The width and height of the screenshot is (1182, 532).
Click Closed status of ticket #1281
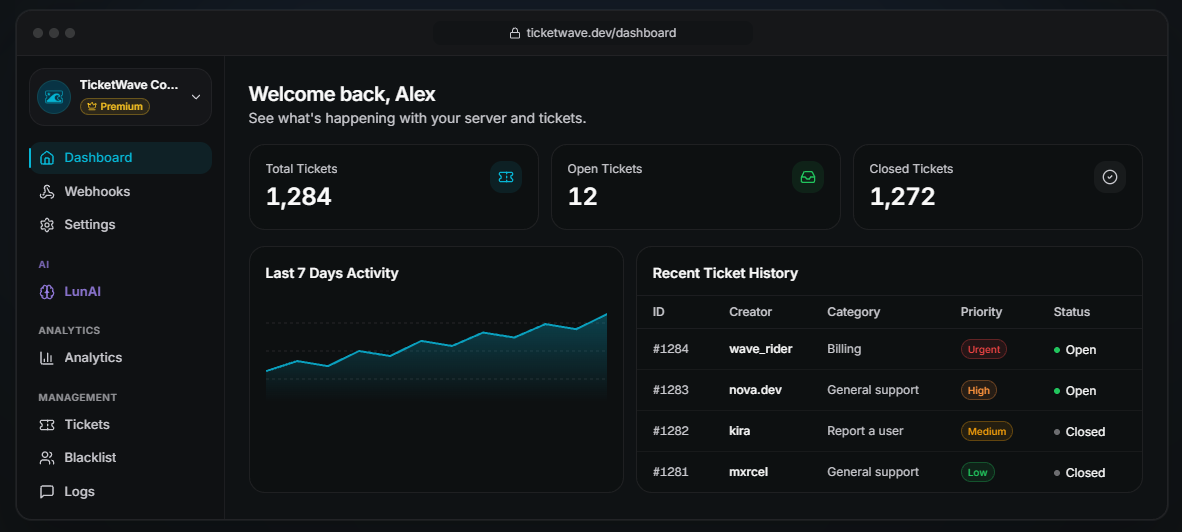(x=1079, y=473)
